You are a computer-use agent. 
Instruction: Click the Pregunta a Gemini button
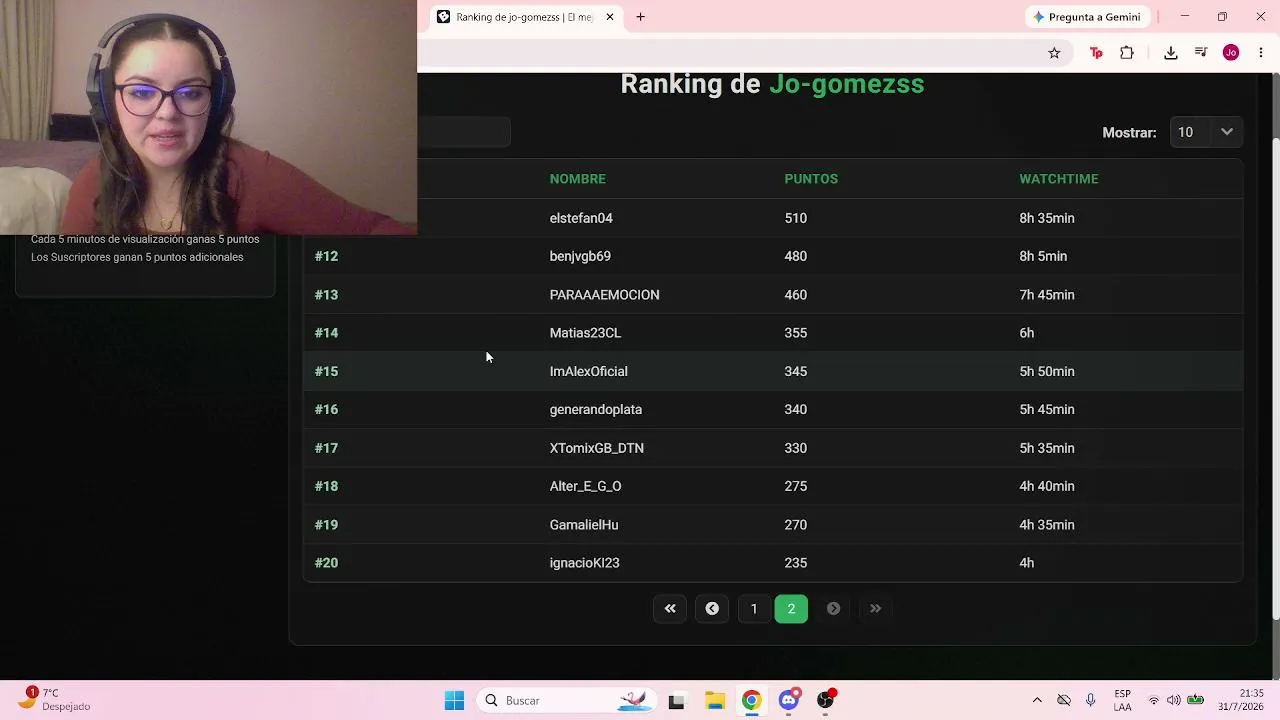point(1087,17)
